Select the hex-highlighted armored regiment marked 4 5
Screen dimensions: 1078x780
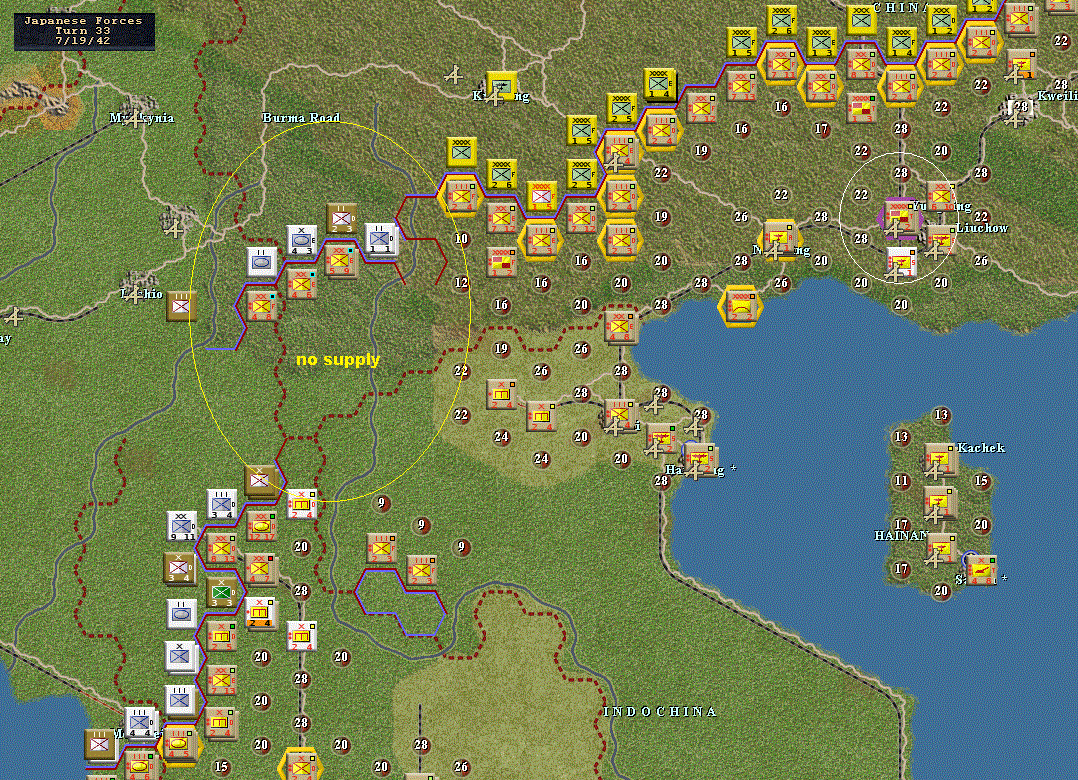tap(180, 744)
